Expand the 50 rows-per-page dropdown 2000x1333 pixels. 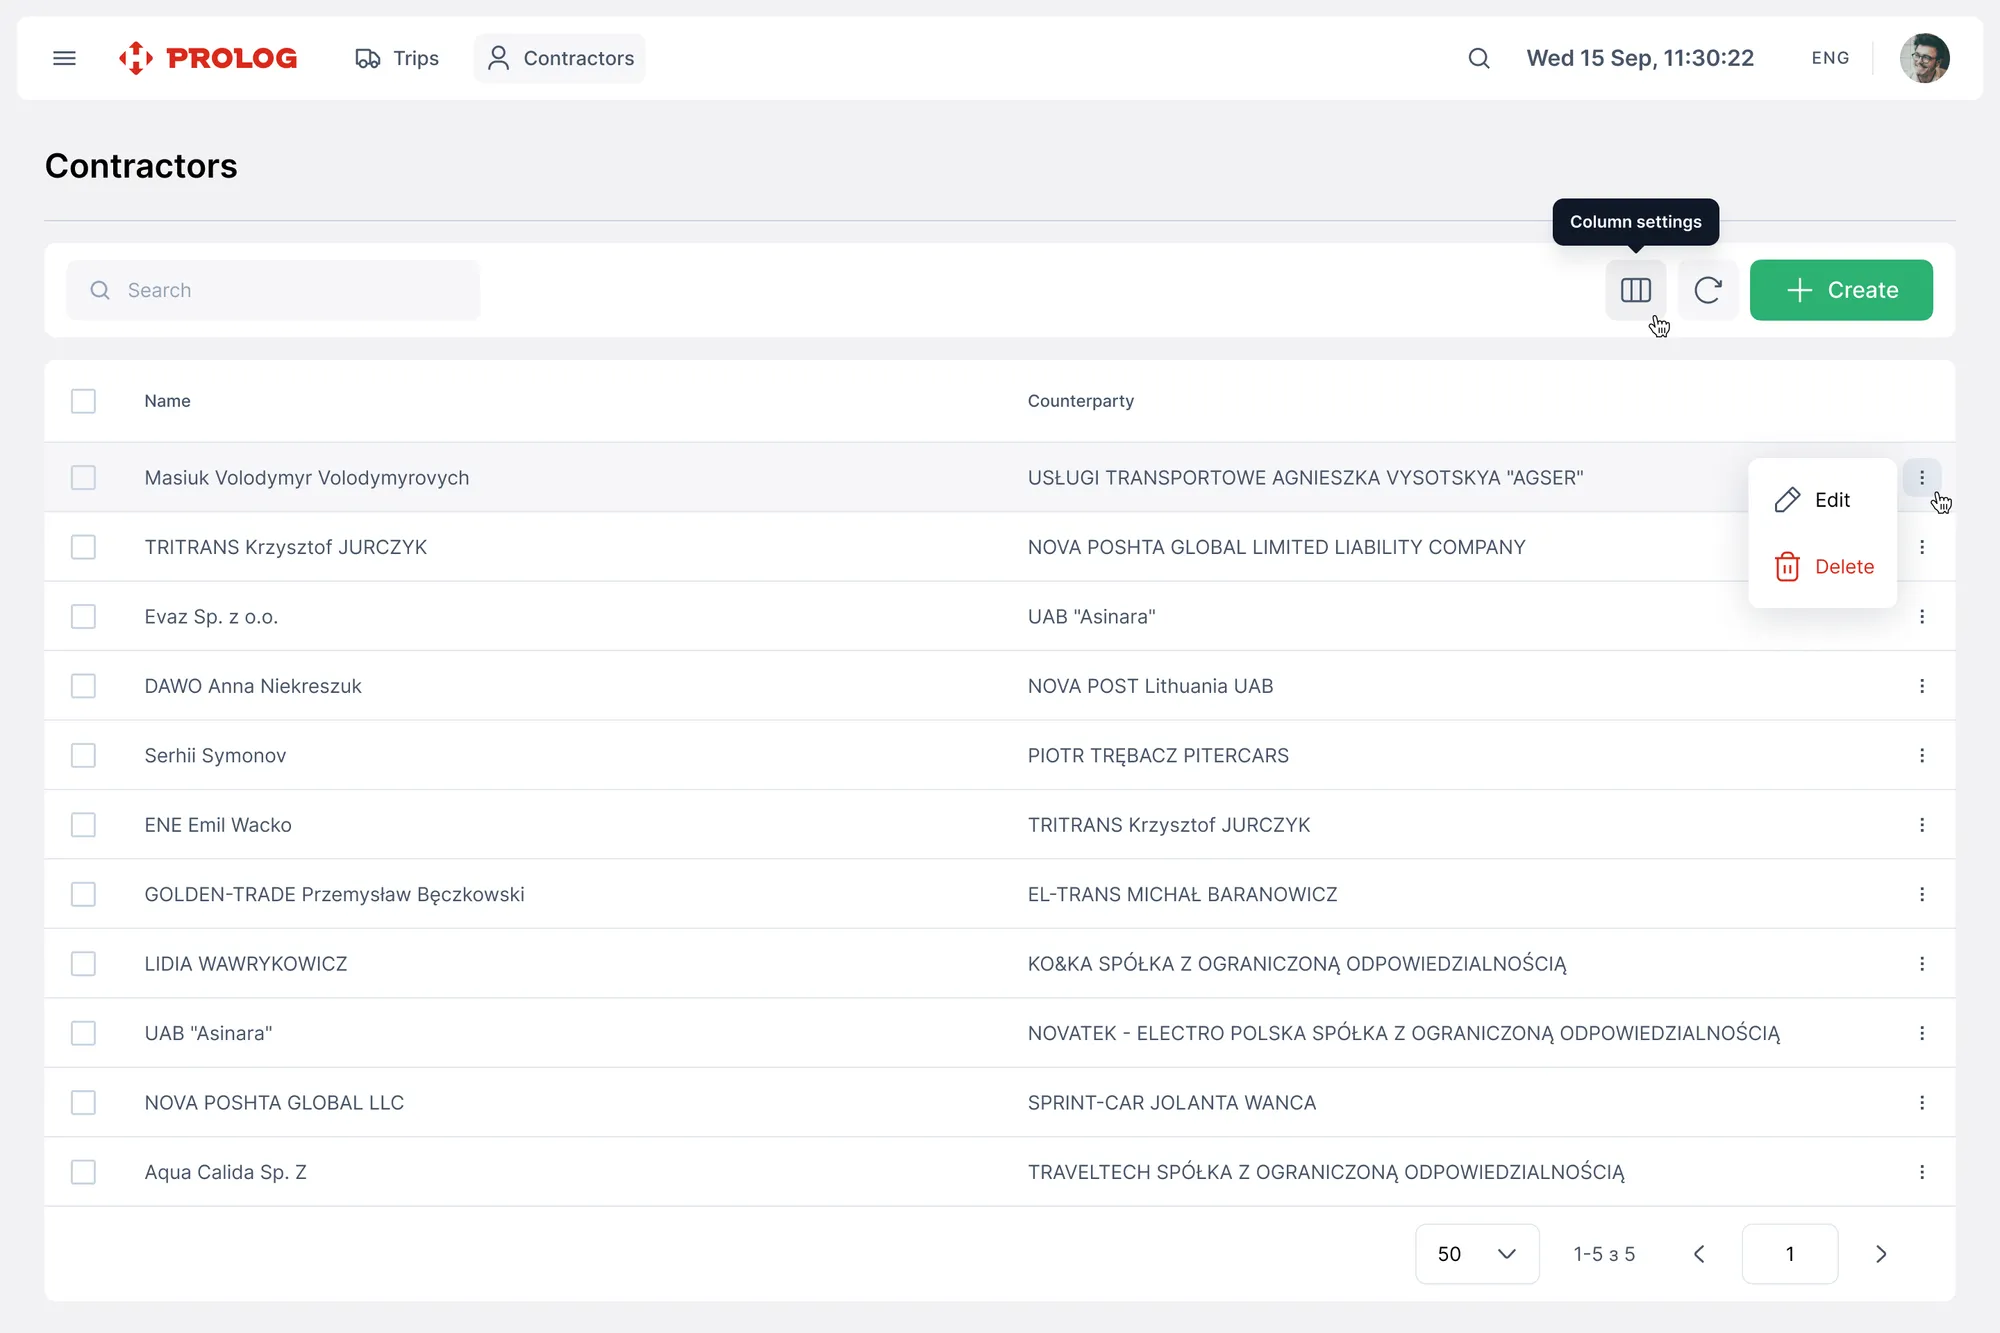[1476, 1254]
